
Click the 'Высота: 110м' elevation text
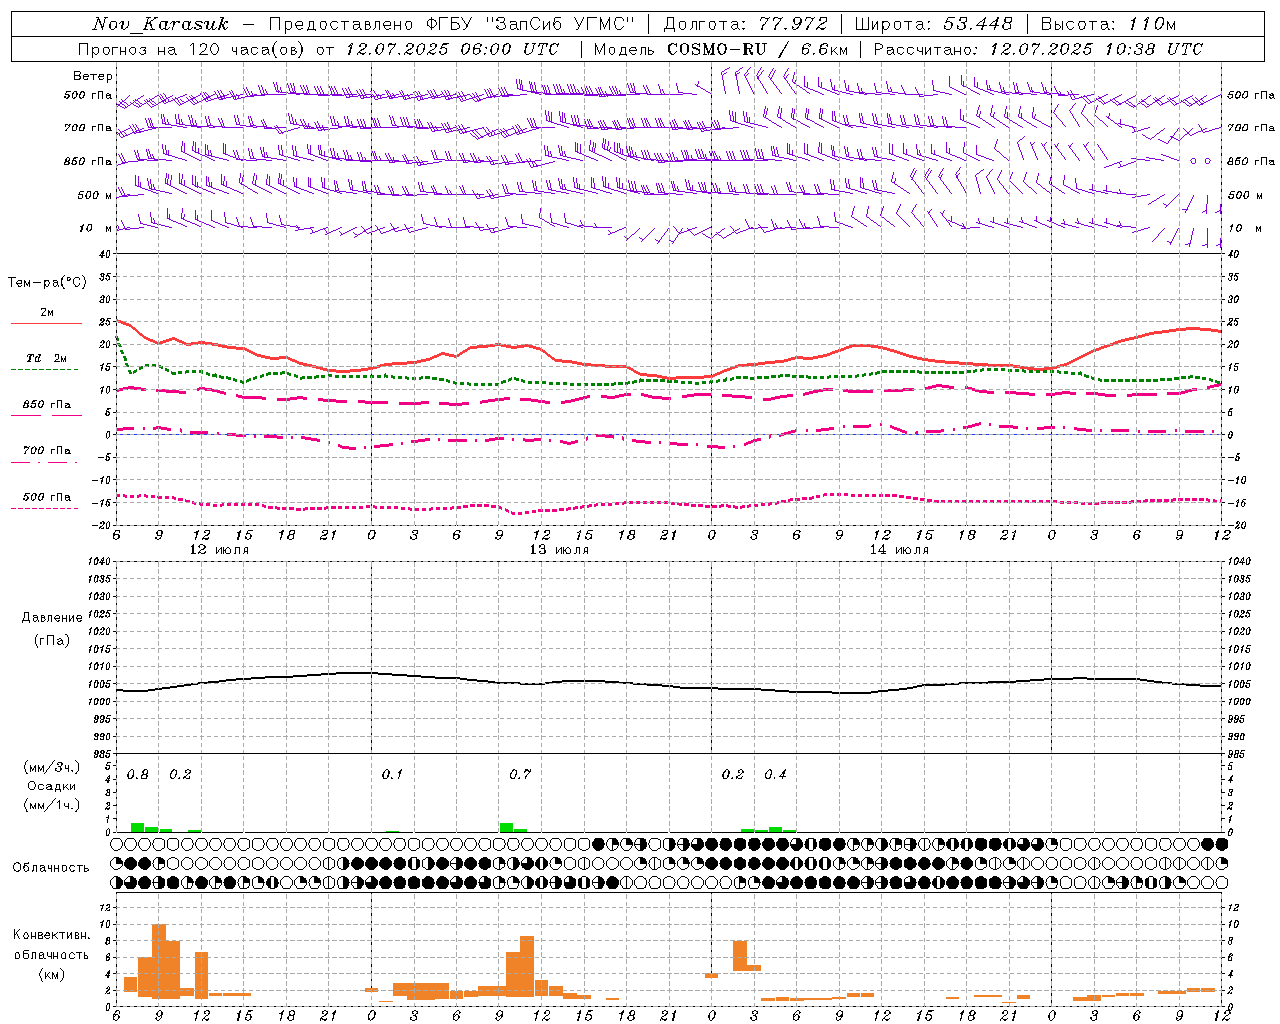(x=1108, y=24)
